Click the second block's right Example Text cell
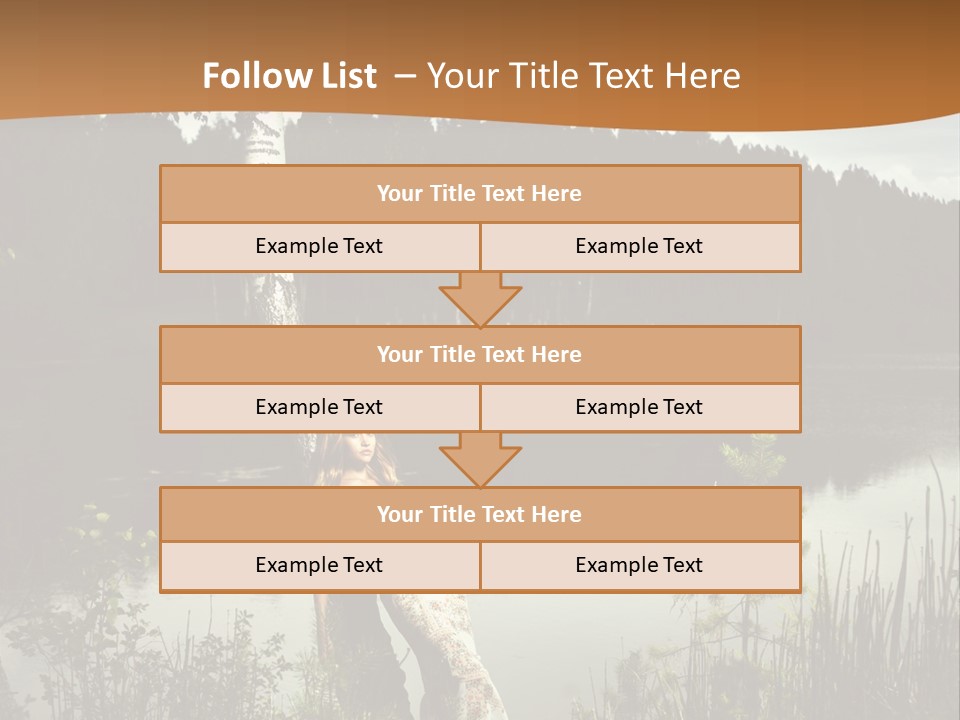Image resolution: width=960 pixels, height=720 pixels. (641, 408)
